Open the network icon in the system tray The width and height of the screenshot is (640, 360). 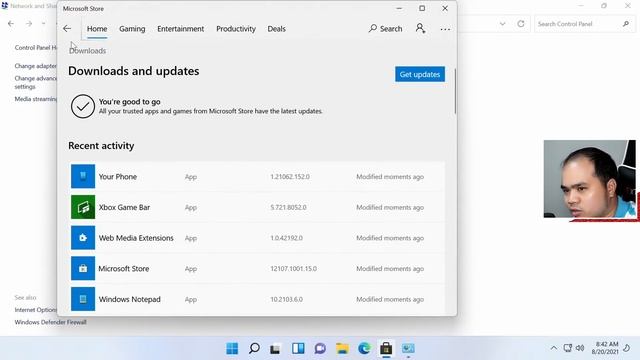click(x=568, y=348)
